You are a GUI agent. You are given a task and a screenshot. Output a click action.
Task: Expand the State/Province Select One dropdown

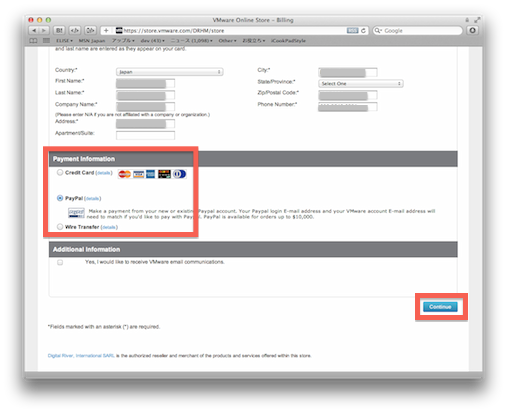click(x=361, y=83)
